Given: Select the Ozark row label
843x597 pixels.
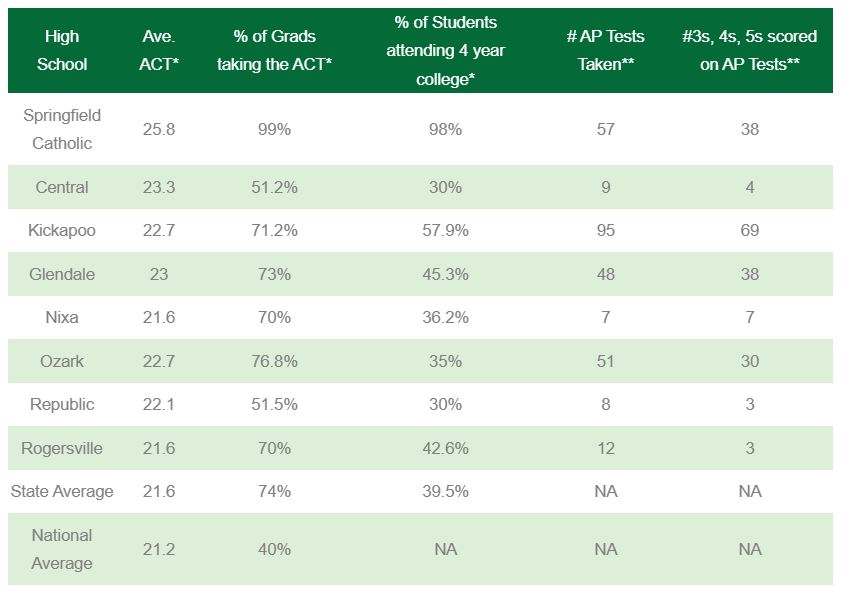Looking at the screenshot, I should coord(62,361).
